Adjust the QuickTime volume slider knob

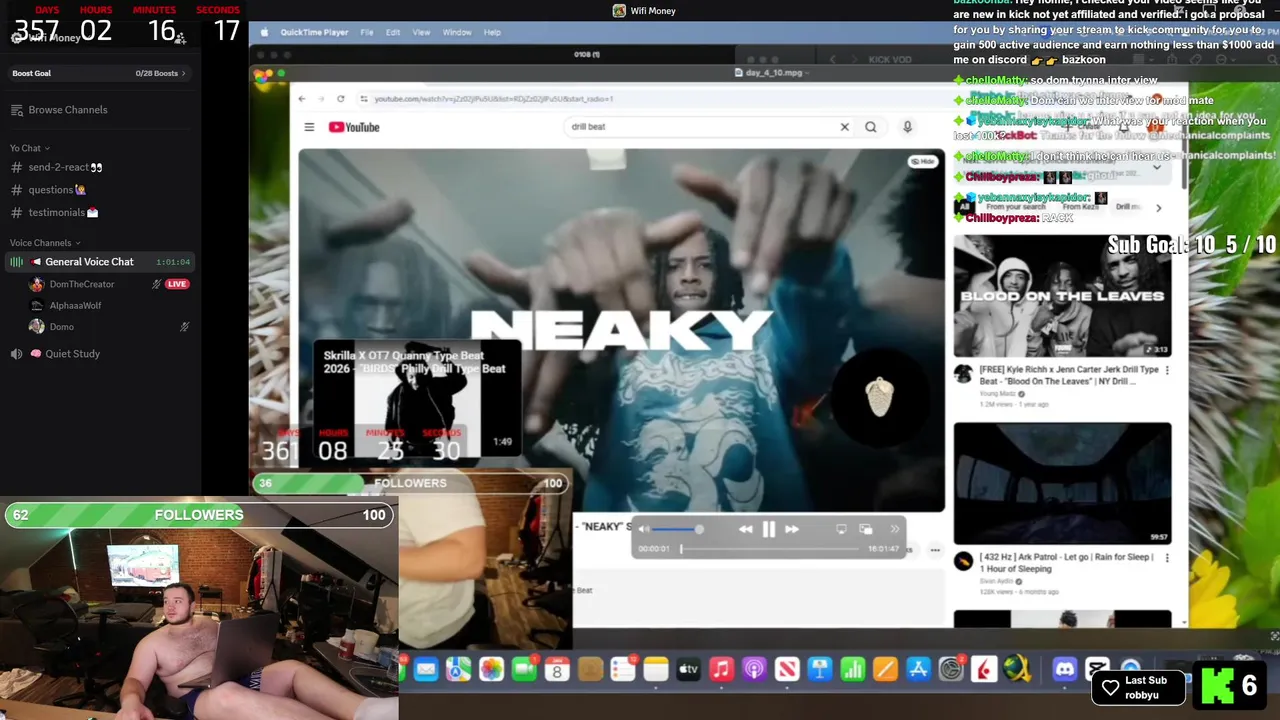click(699, 530)
